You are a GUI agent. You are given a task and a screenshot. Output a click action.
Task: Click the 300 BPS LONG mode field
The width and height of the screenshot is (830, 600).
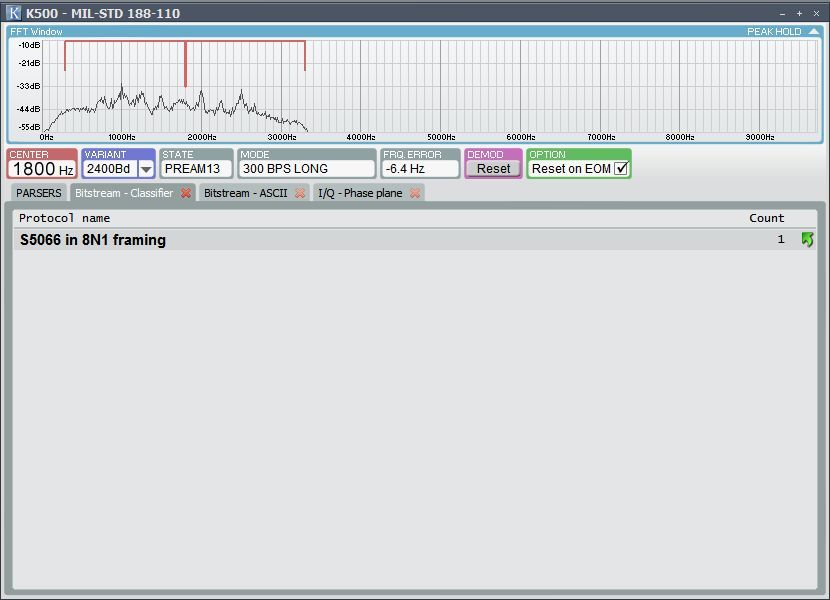click(307, 169)
